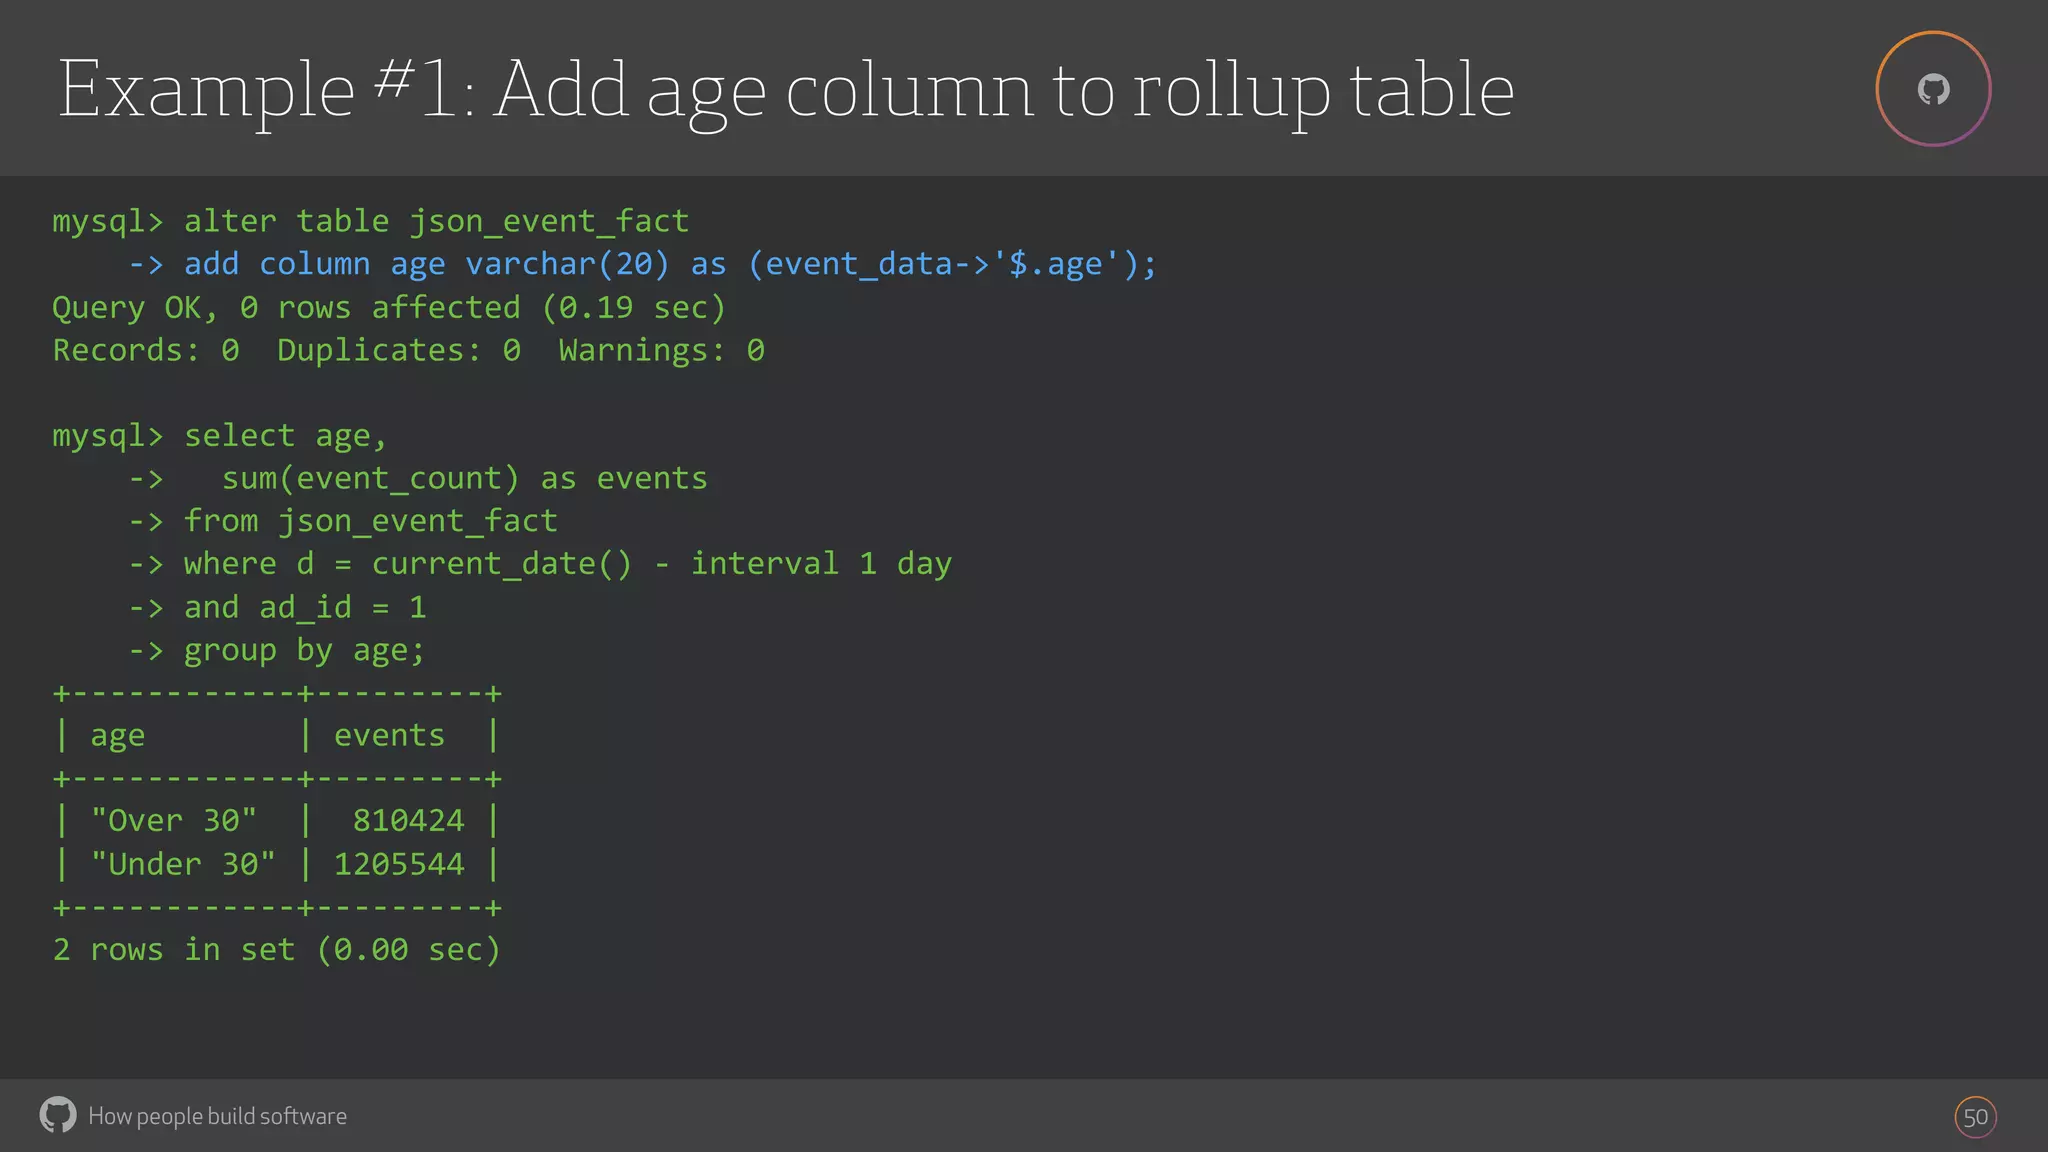Viewport: 2048px width, 1152px height.
Task: Click '2 rows in set (0.00 sec)'
Action: 276,949
